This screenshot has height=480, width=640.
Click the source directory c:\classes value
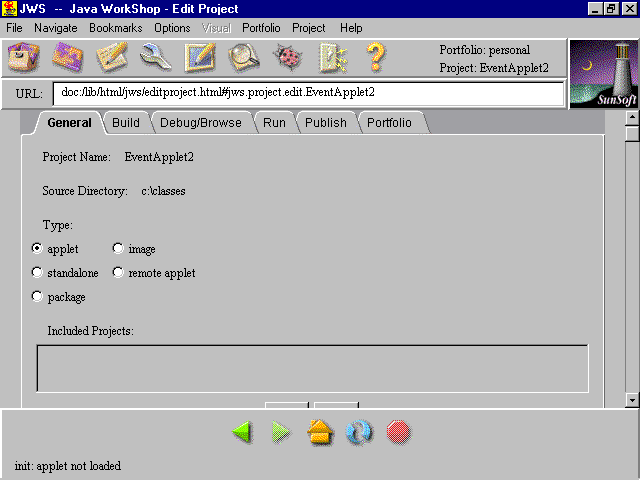click(x=163, y=191)
